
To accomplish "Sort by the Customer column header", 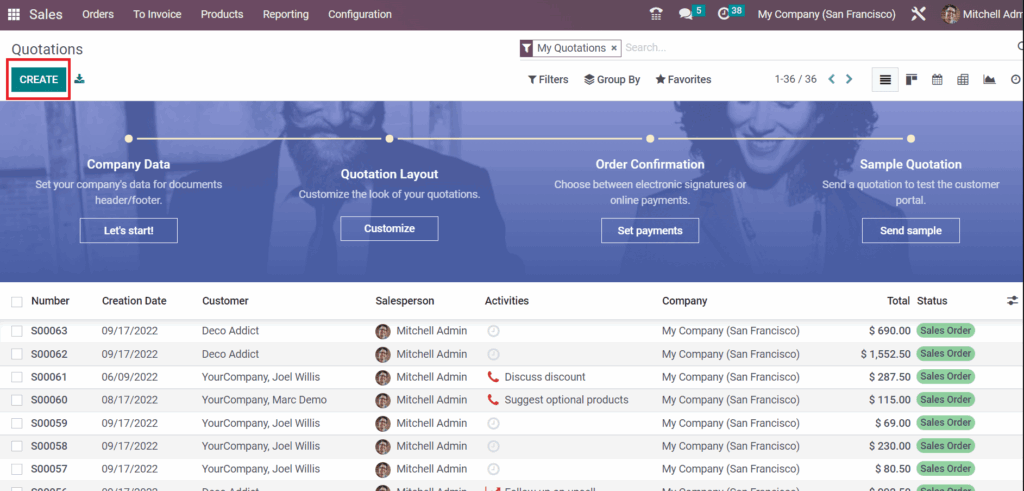I will point(225,301).
